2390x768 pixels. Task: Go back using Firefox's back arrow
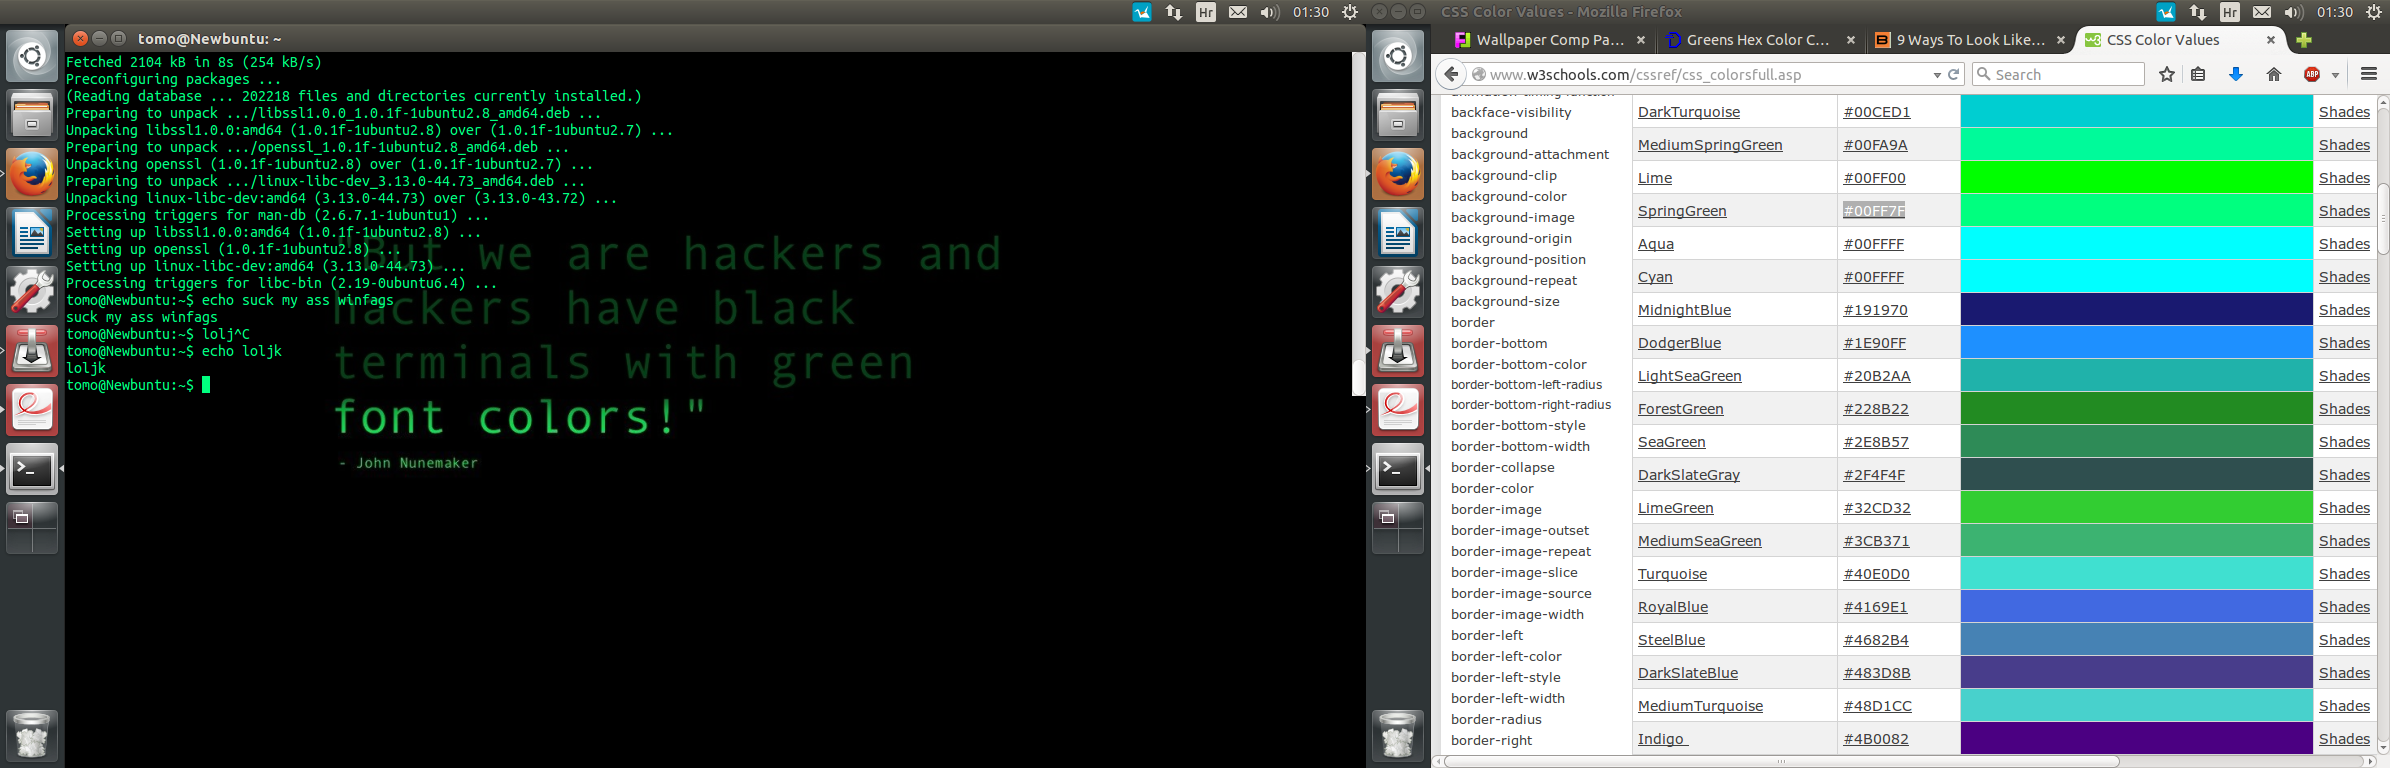click(1452, 74)
